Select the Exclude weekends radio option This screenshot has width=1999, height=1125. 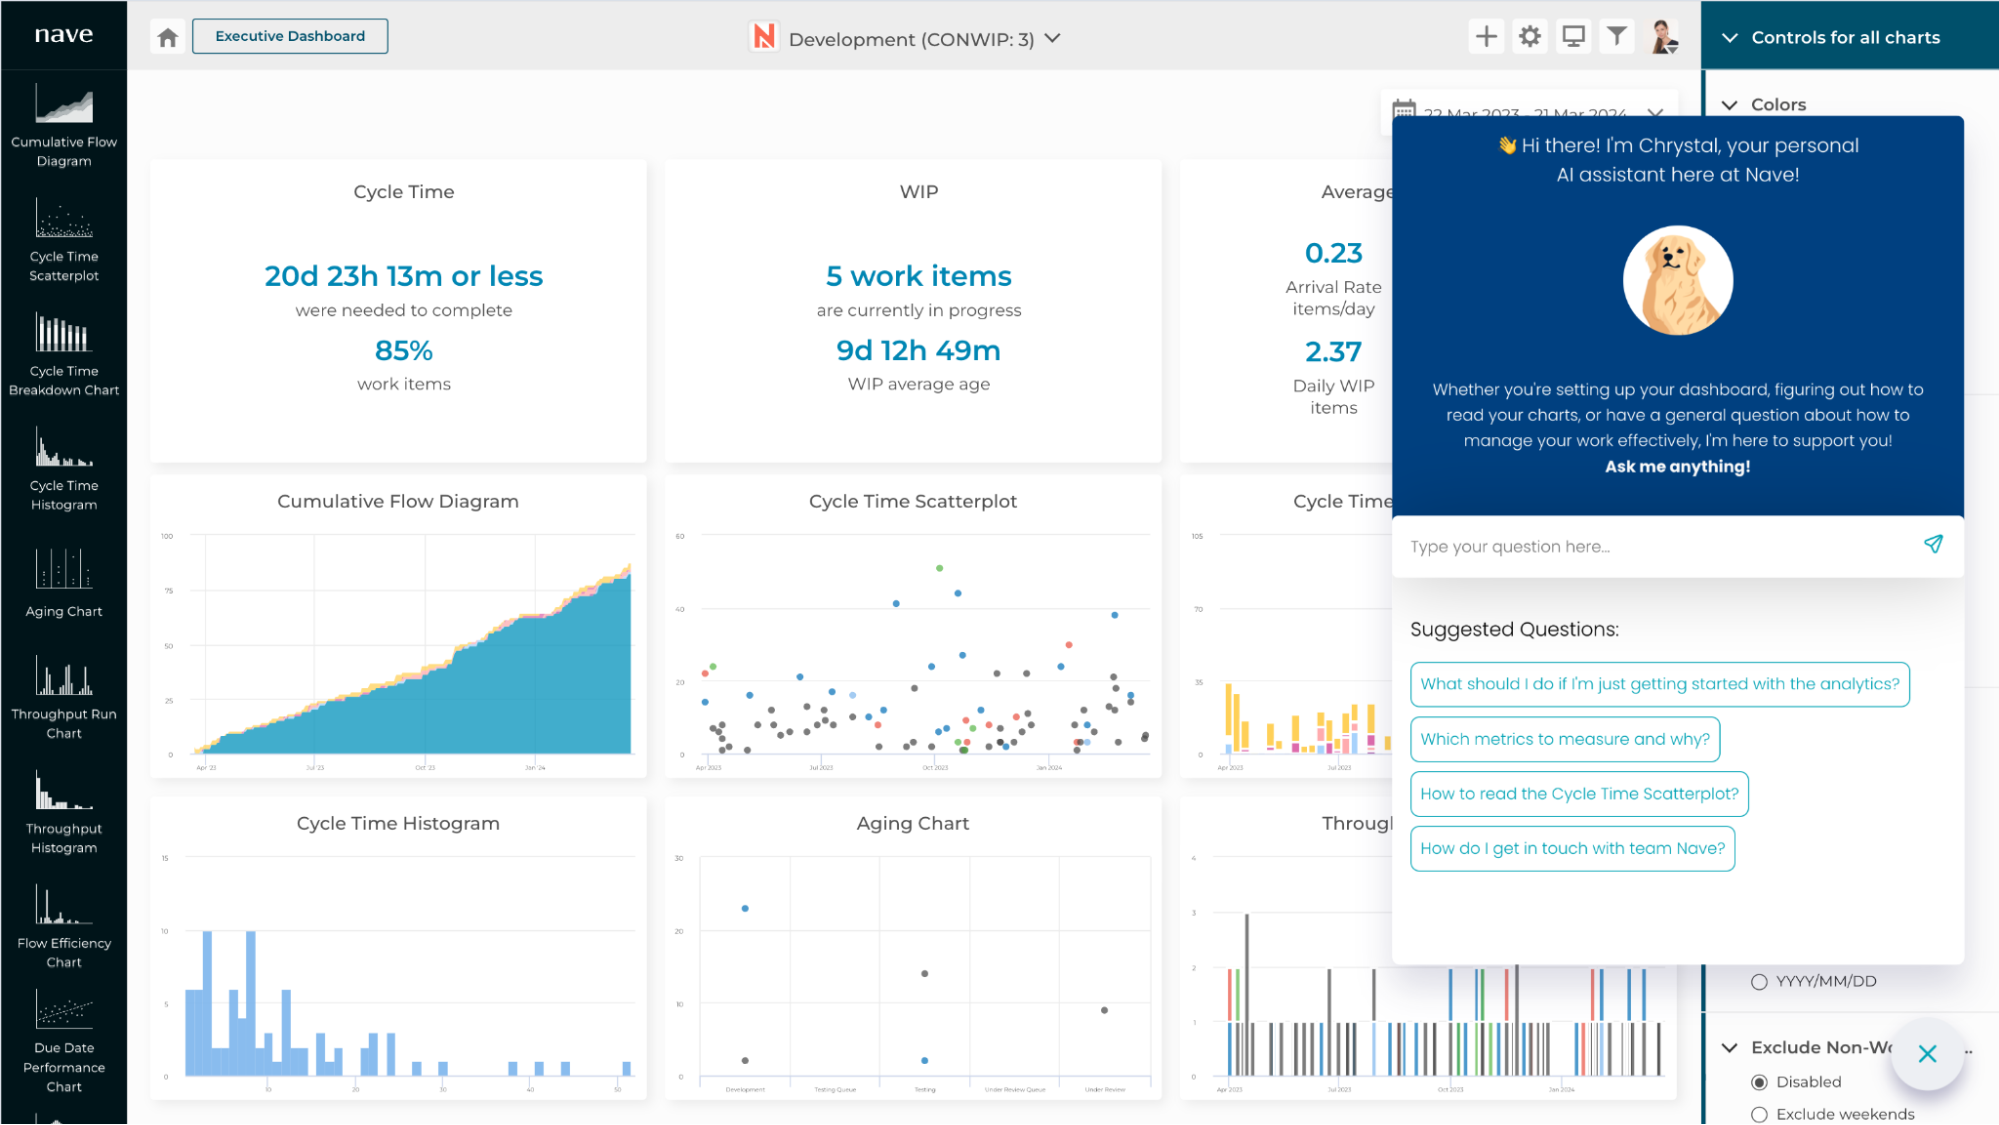point(1759,1114)
